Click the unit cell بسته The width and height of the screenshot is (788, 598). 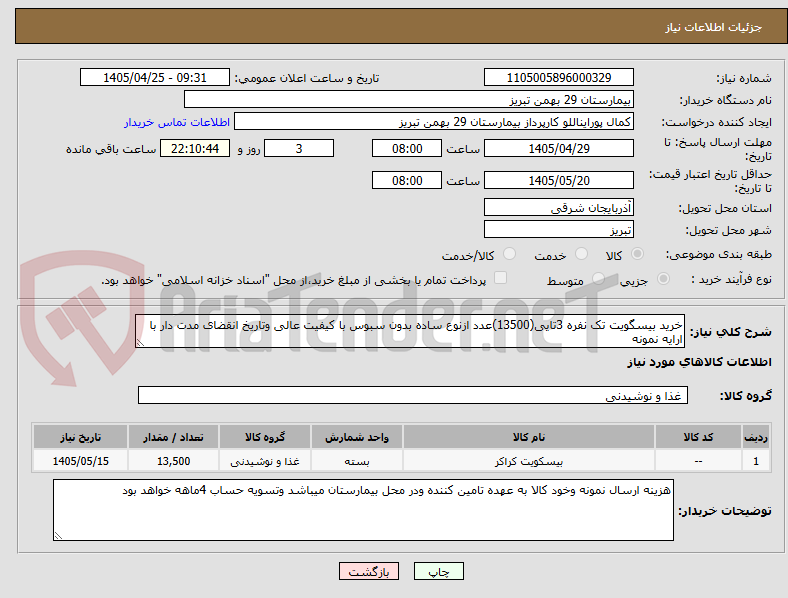pos(357,461)
